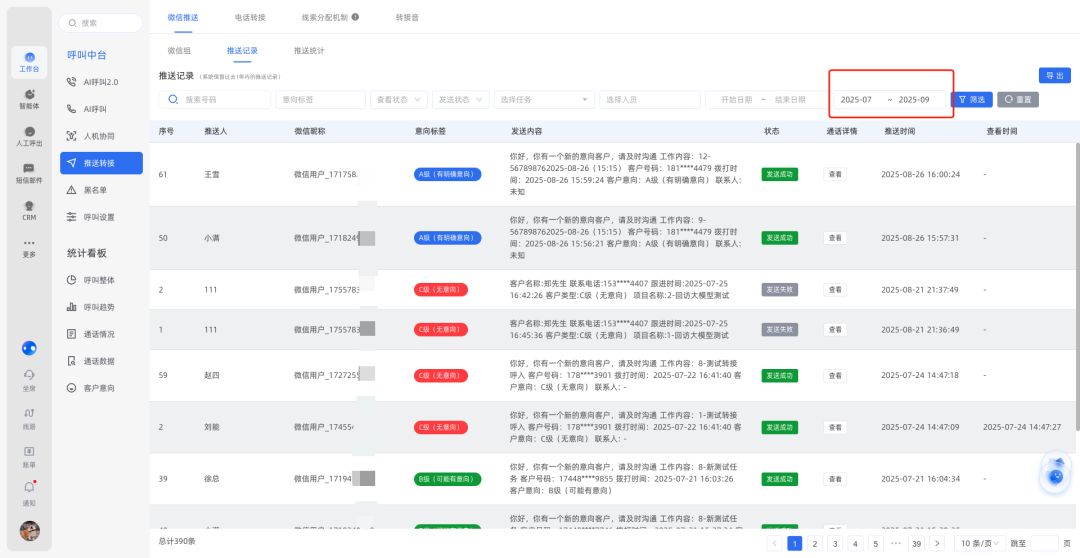Expand the 查看状态 dropdown filter
The height and width of the screenshot is (558, 1080).
click(398, 100)
